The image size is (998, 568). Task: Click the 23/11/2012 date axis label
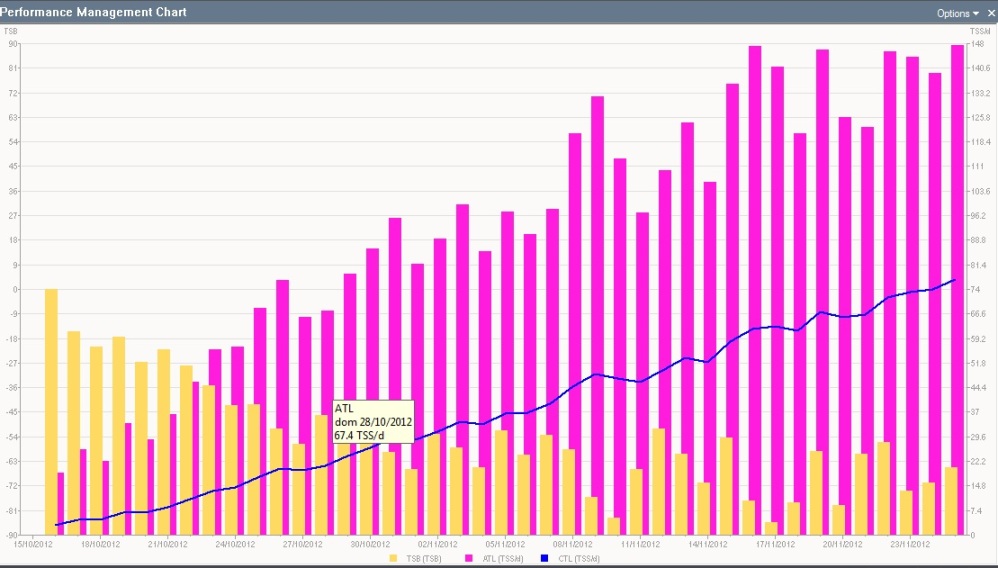(910, 544)
